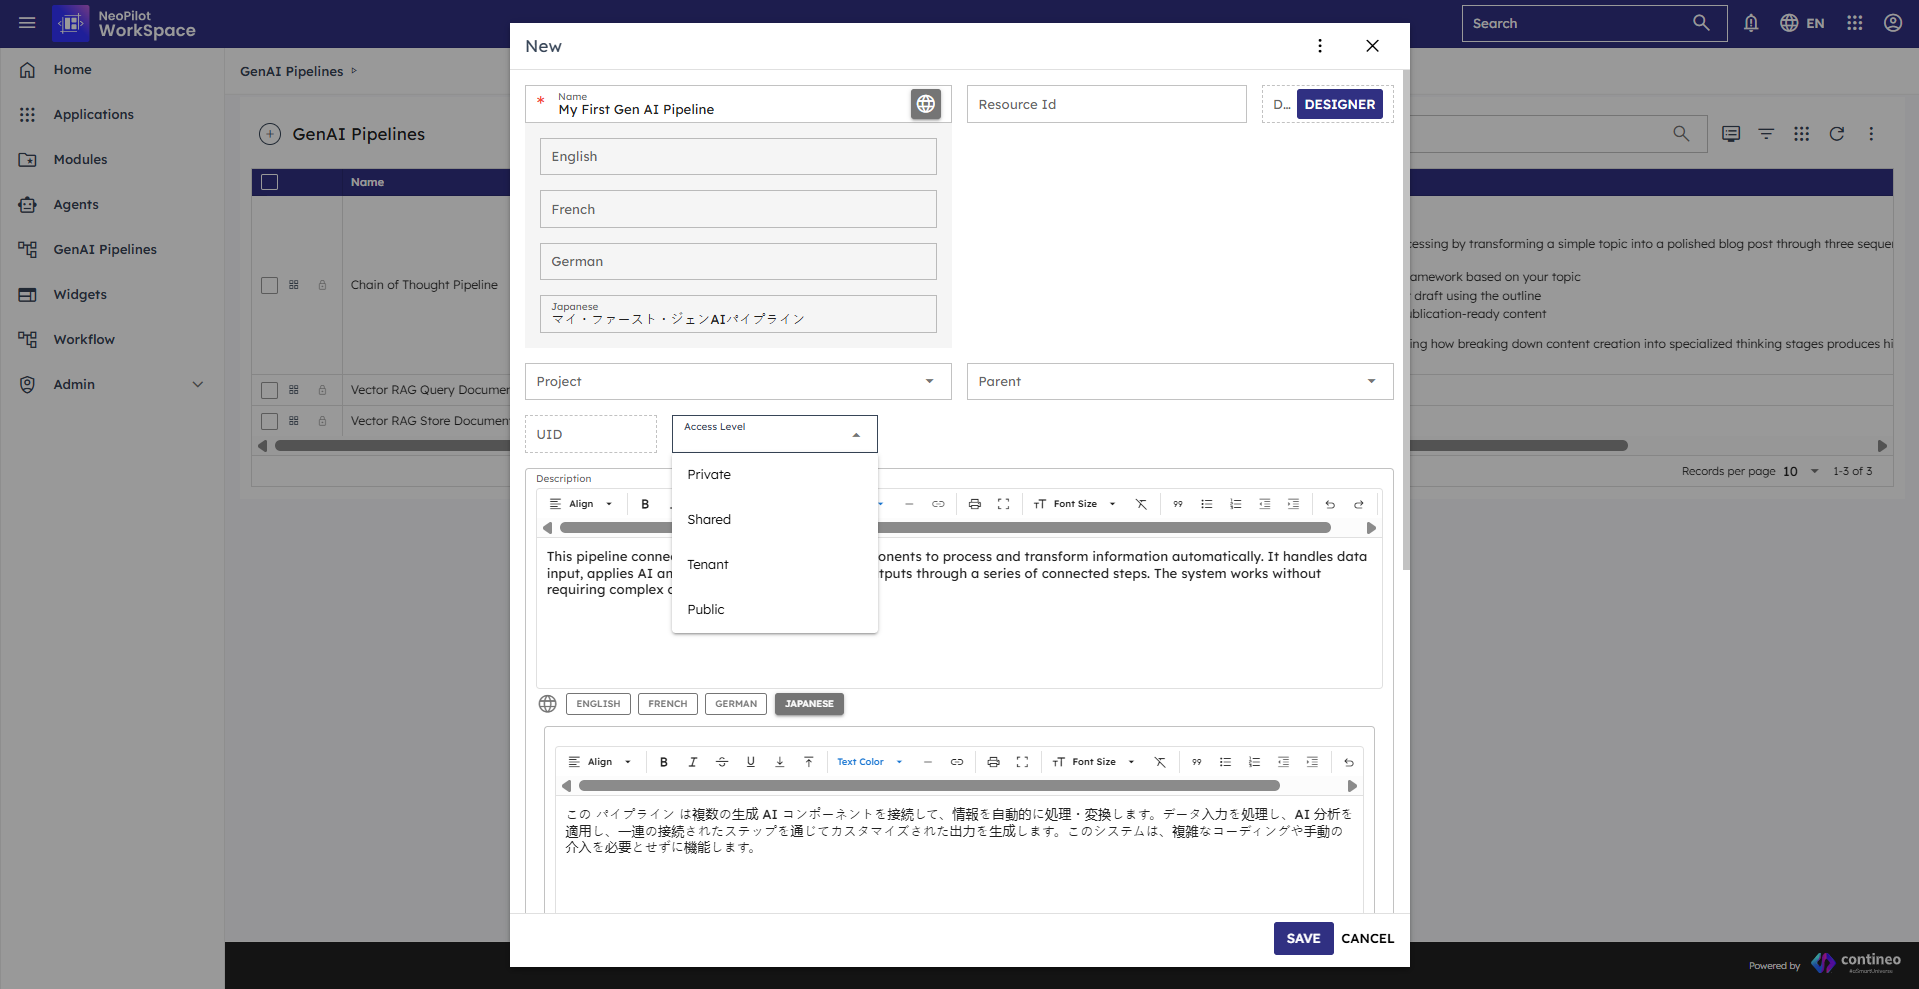This screenshot has height=989, width=1919.
Task: Click the globe translation icon beside Name
Action: 925,104
